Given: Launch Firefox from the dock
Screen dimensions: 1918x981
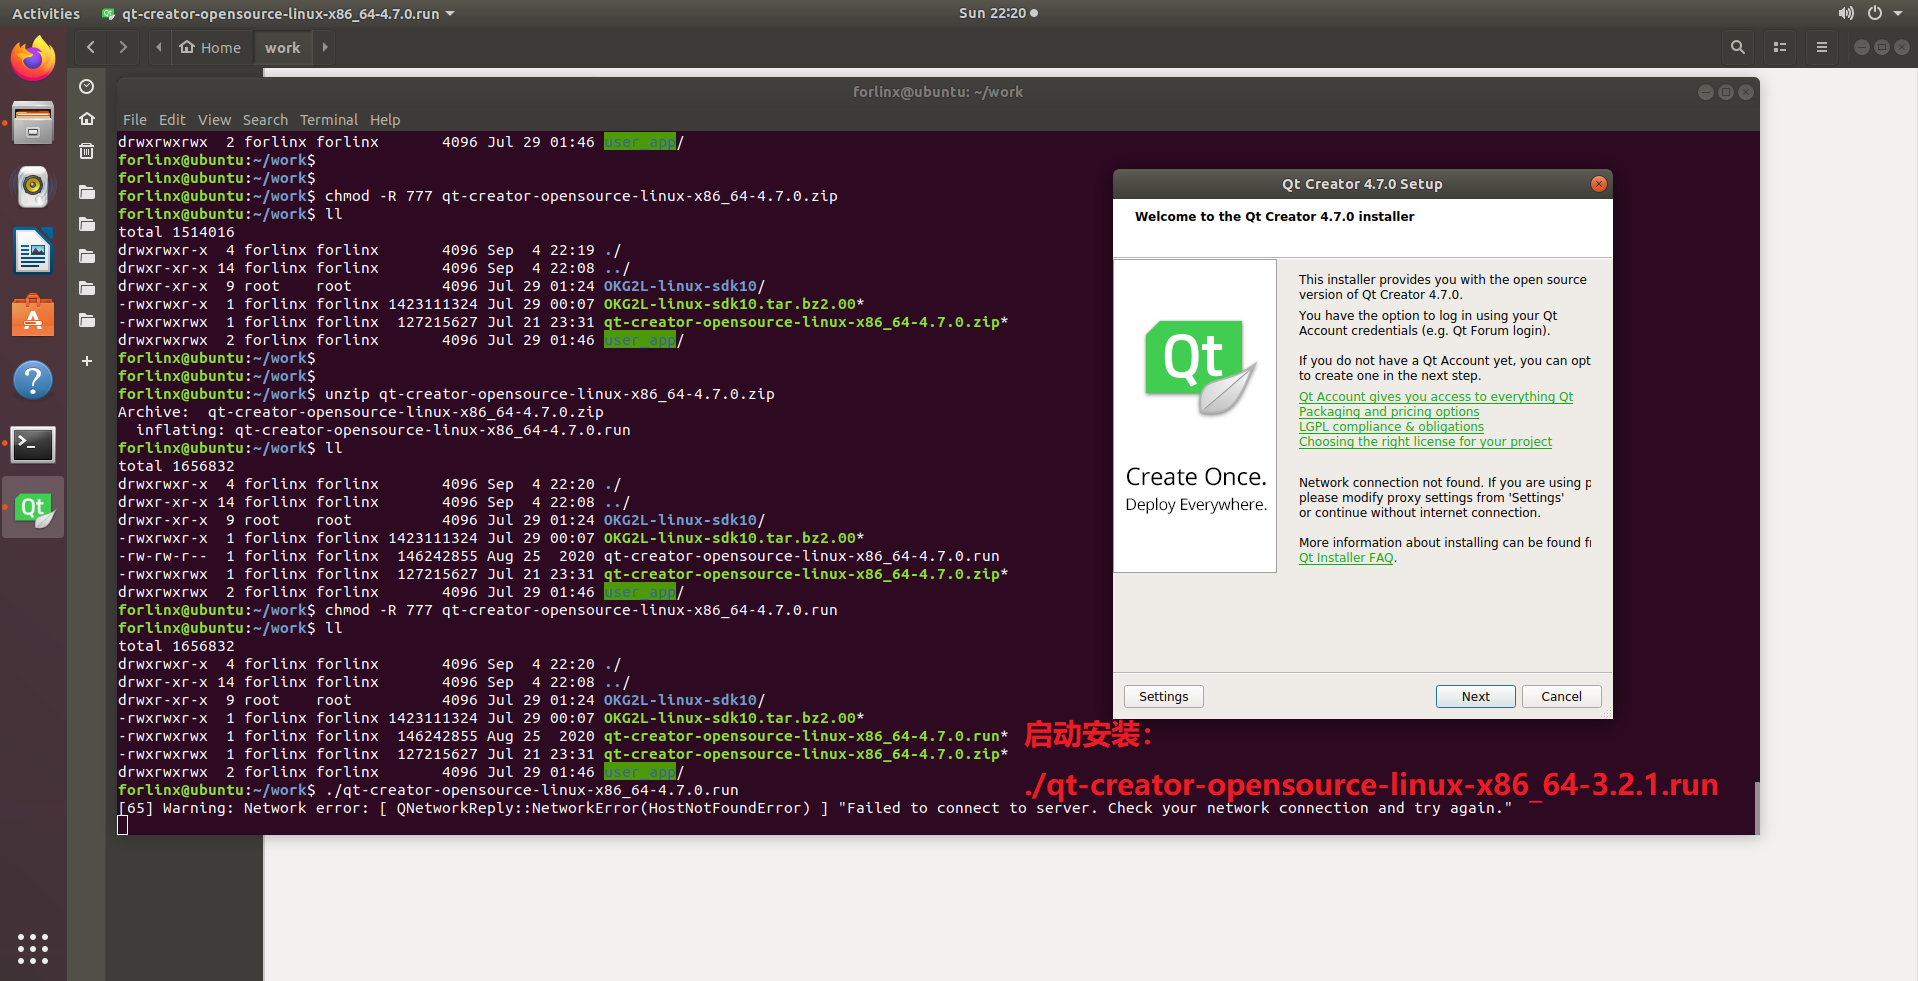Looking at the screenshot, I should pos(33,59).
